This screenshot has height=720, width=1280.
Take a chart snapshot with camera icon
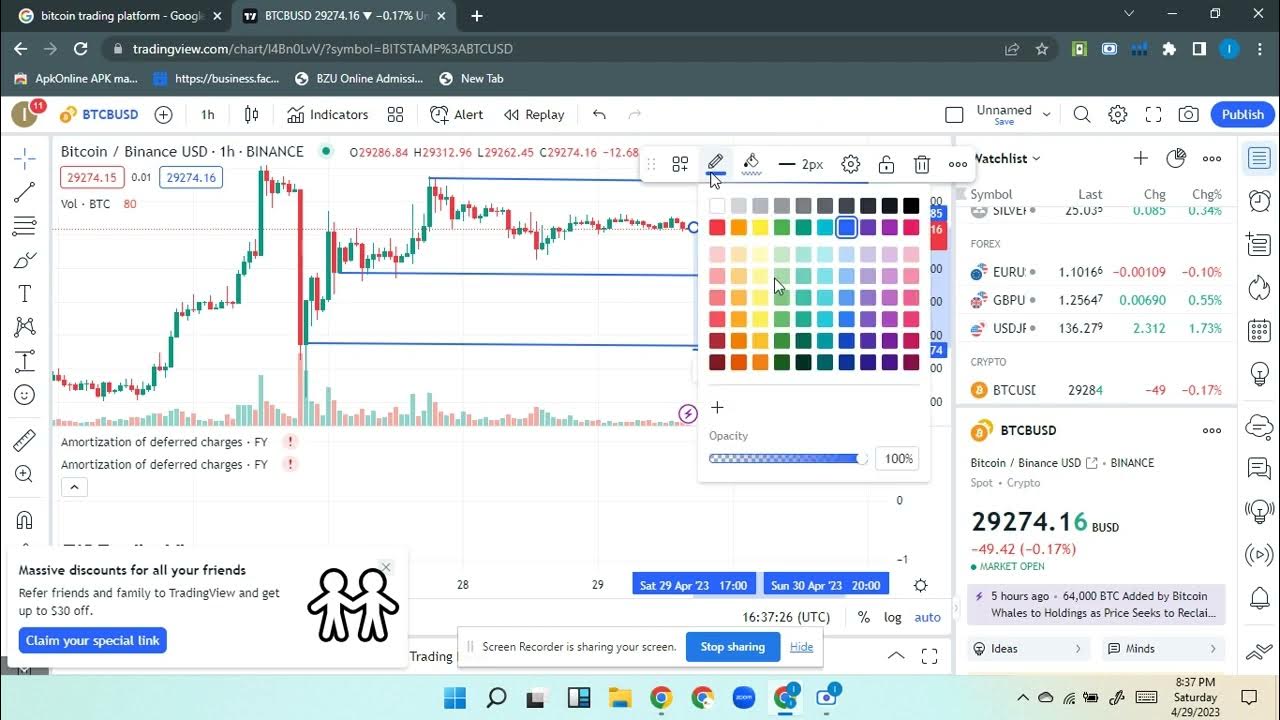1188,115
